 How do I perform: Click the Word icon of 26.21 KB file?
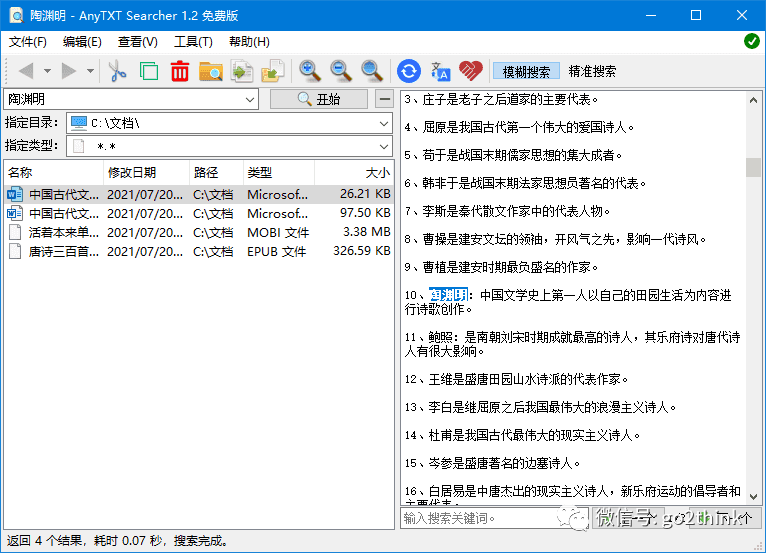[15, 194]
